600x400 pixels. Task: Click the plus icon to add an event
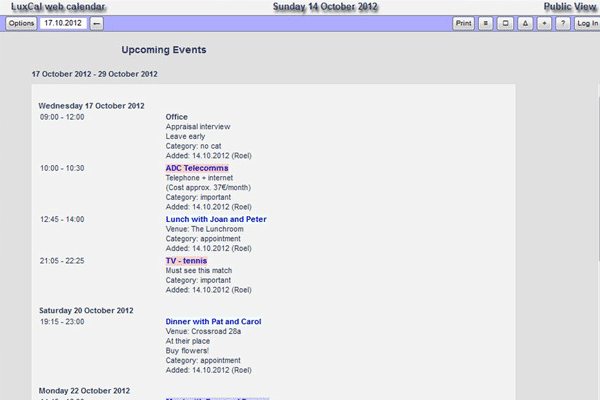click(544, 23)
